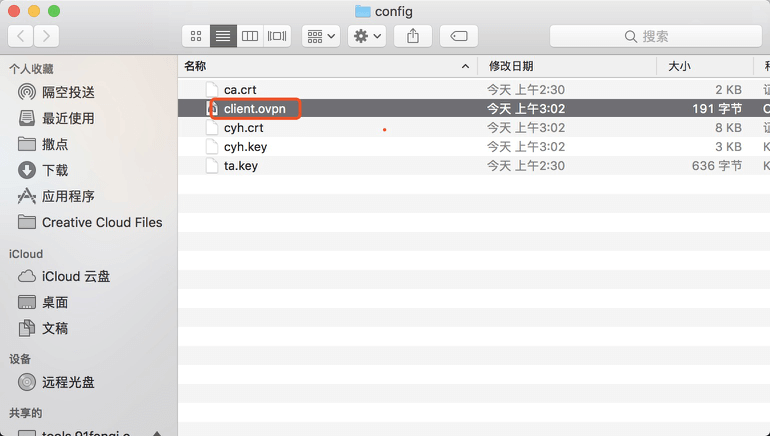
Task: Focus the 搜索 search field
Action: click(x=656, y=36)
